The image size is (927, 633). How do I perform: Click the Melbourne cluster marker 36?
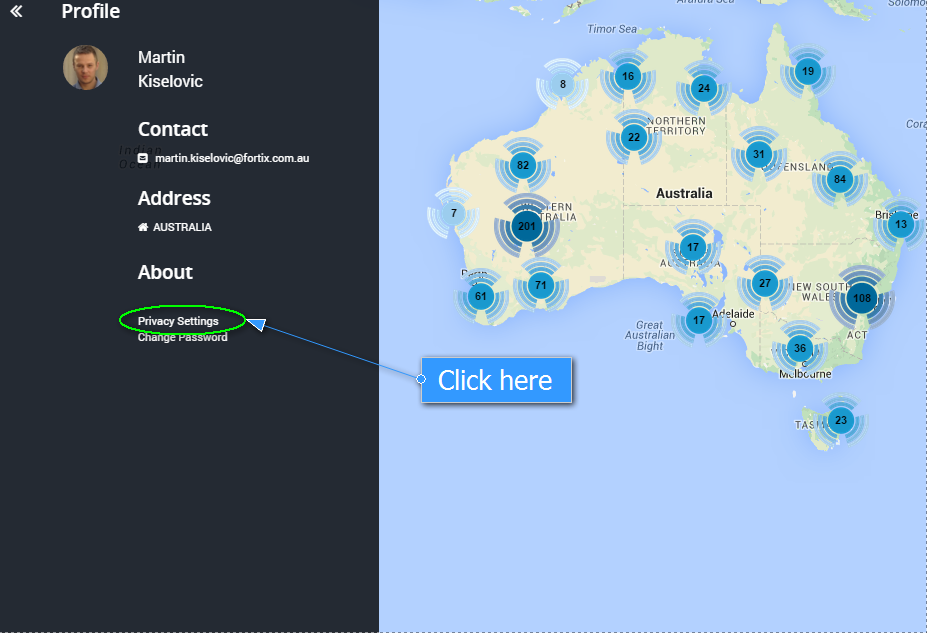click(x=799, y=348)
